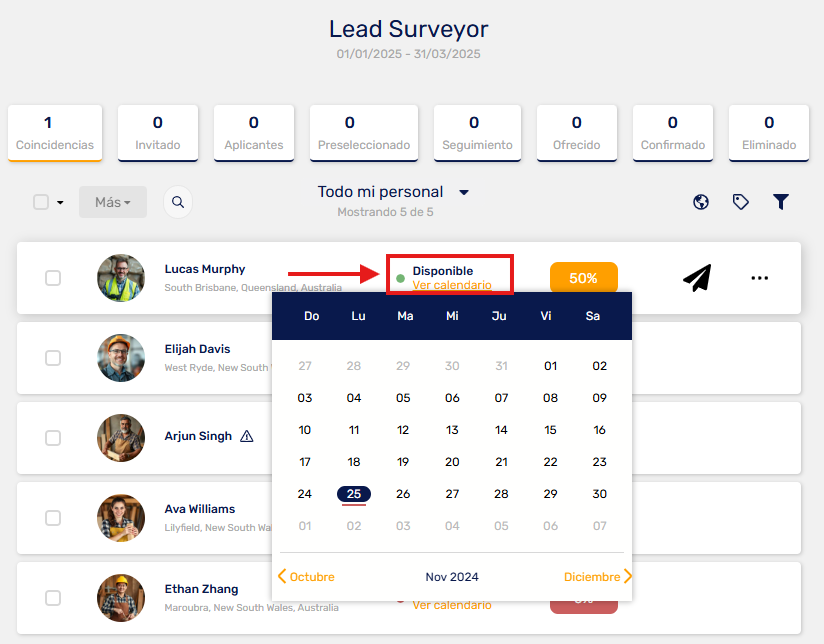Viewport: 824px width, 644px height.
Task: Open Elijah Davis's name
Action: click(197, 349)
